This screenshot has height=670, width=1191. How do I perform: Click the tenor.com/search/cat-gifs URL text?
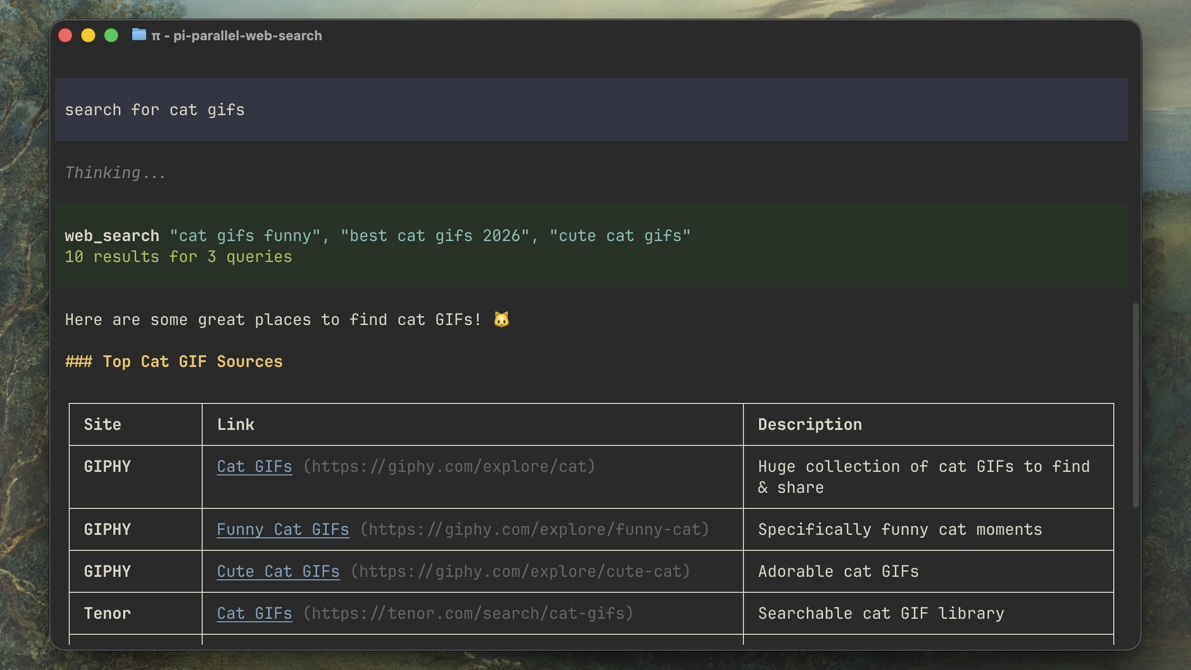468,614
